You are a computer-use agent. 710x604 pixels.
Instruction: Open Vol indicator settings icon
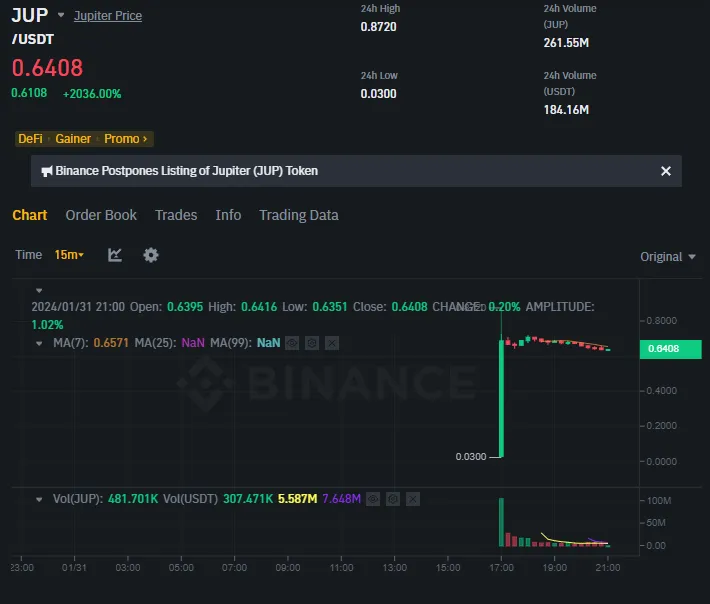[393, 499]
